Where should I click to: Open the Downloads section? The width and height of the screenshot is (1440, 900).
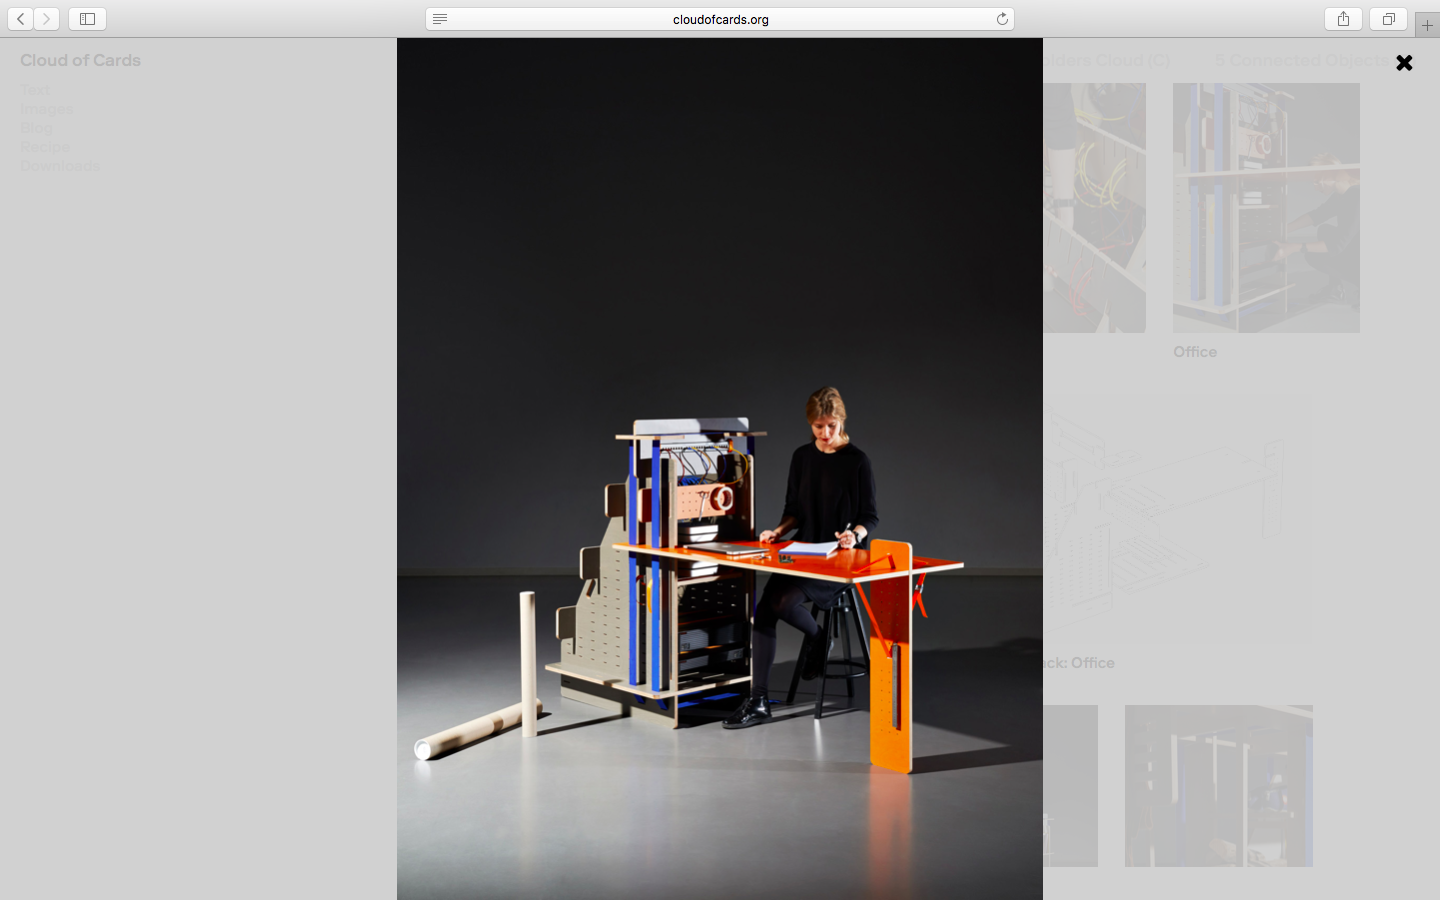[x=60, y=166]
